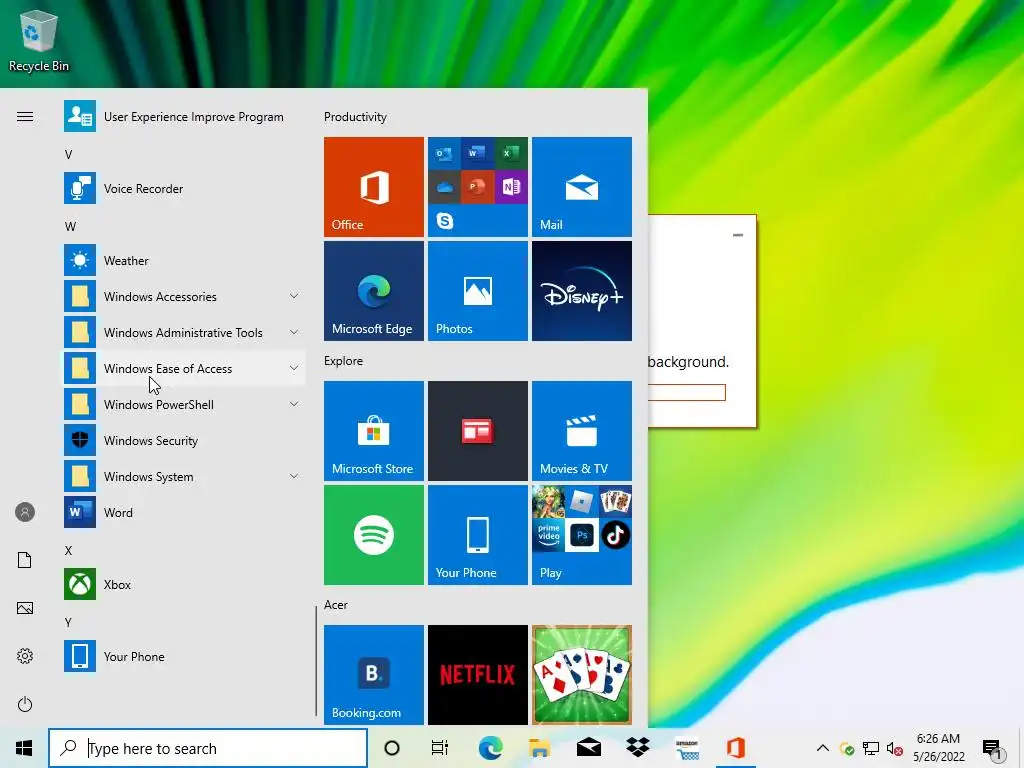Expand Windows PowerShell folder chevron
Image resolution: width=1024 pixels, height=768 pixels.
pos(294,404)
